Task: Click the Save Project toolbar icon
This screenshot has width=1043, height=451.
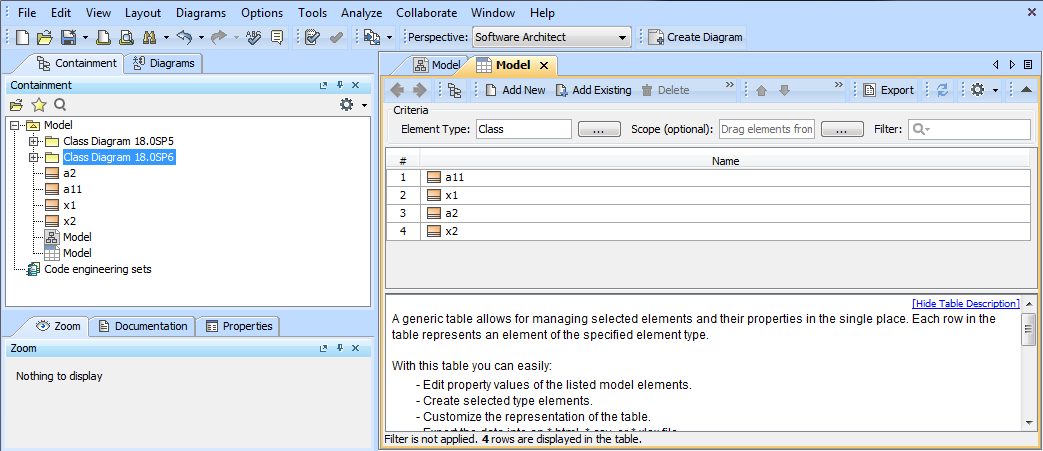Action: click(x=68, y=37)
